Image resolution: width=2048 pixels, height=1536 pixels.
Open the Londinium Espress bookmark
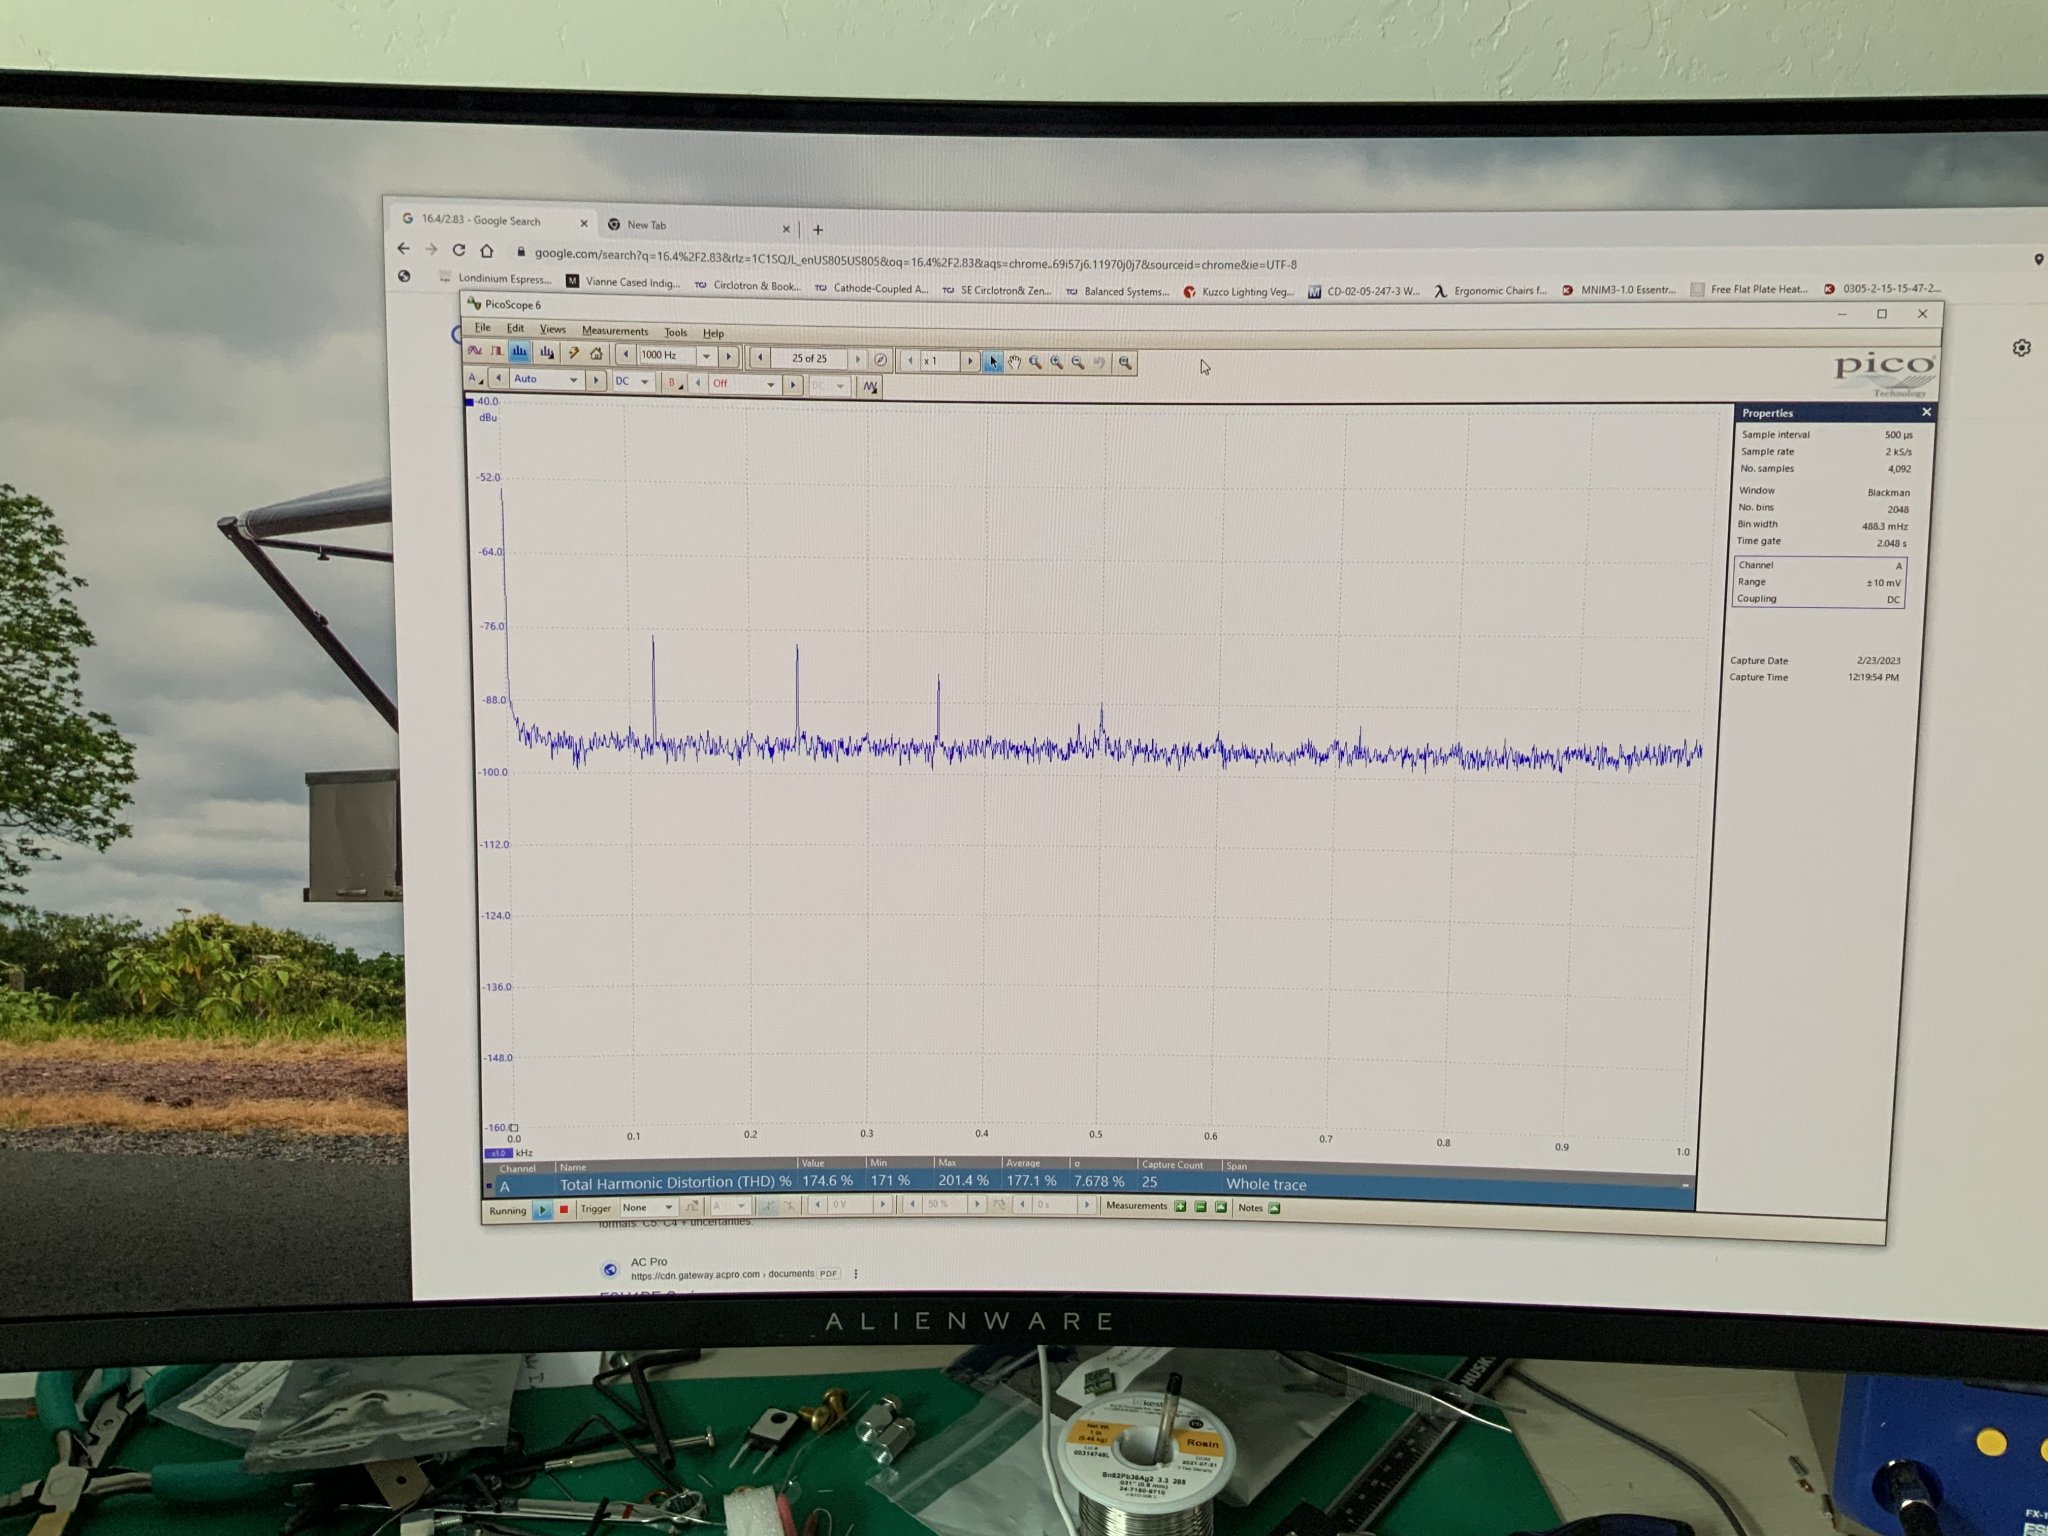coord(496,279)
